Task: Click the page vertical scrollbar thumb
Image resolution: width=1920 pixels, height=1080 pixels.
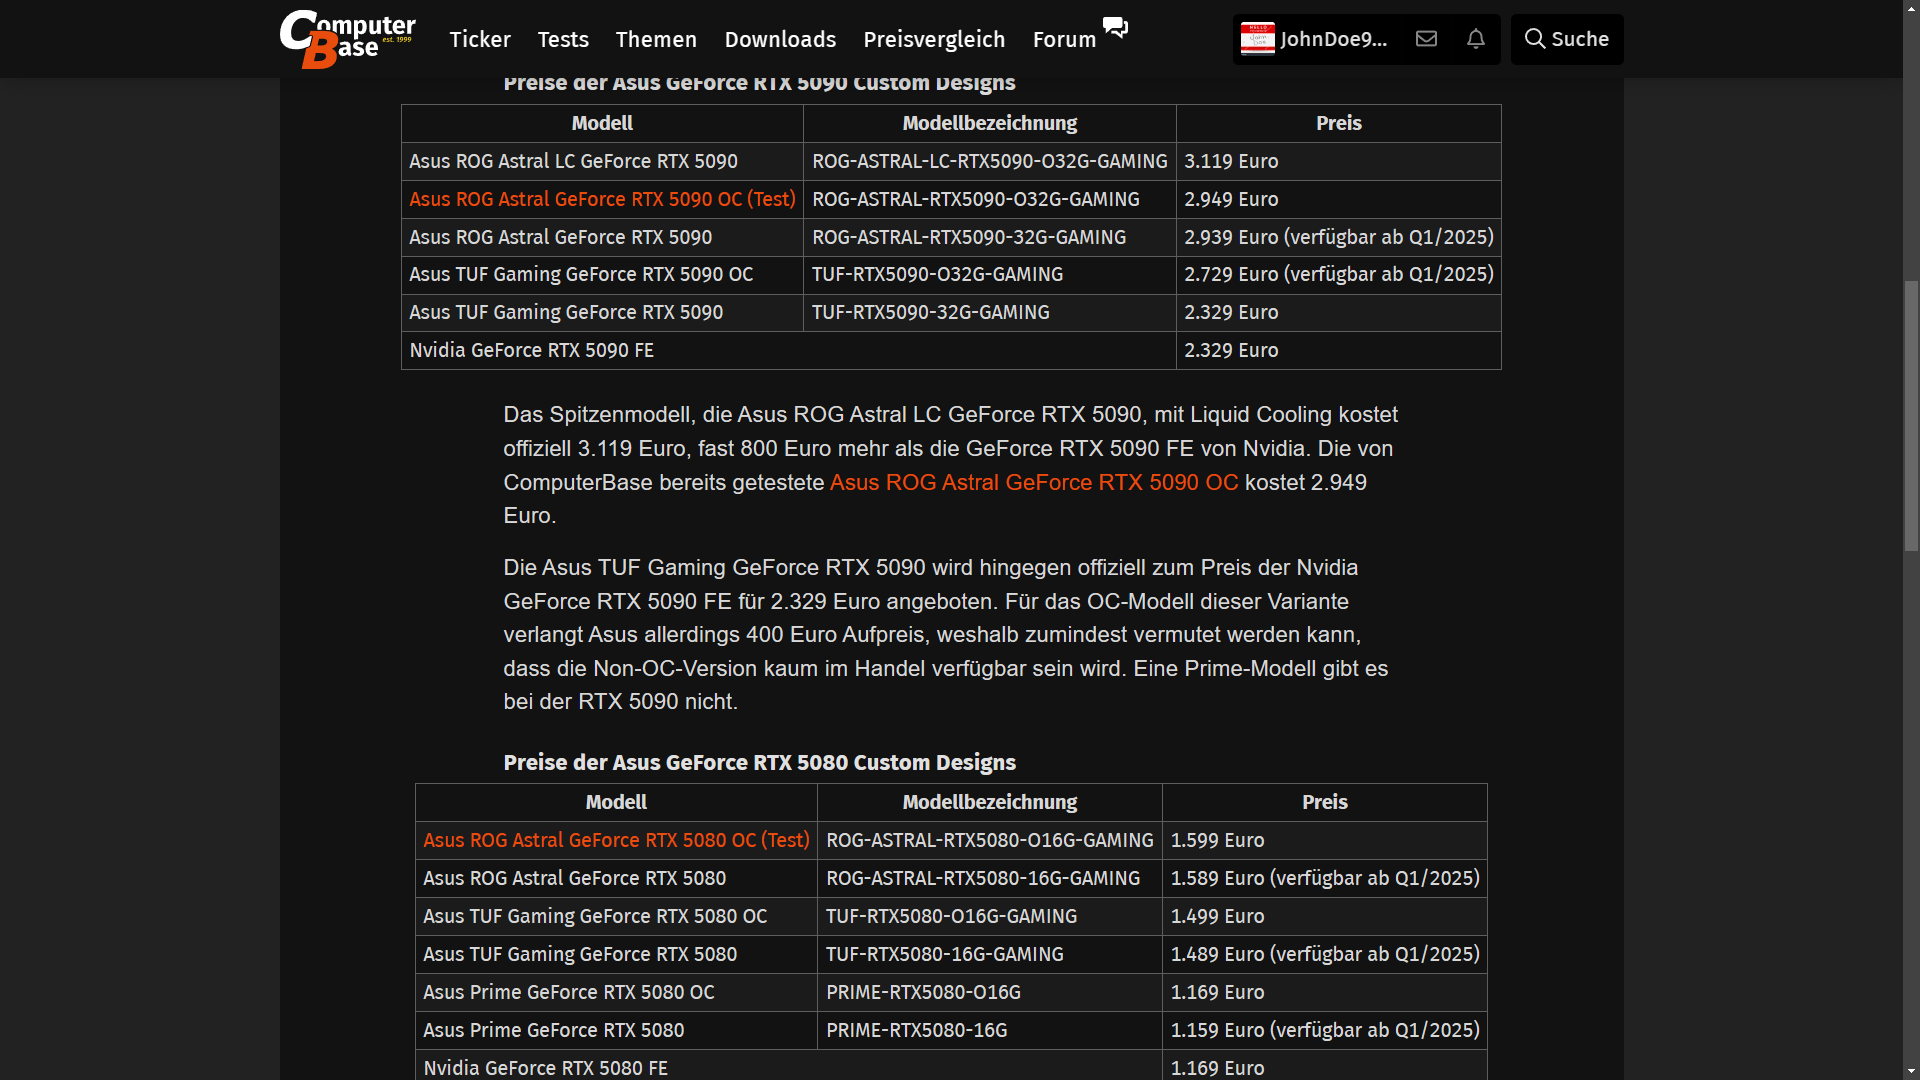Action: click(x=1911, y=415)
